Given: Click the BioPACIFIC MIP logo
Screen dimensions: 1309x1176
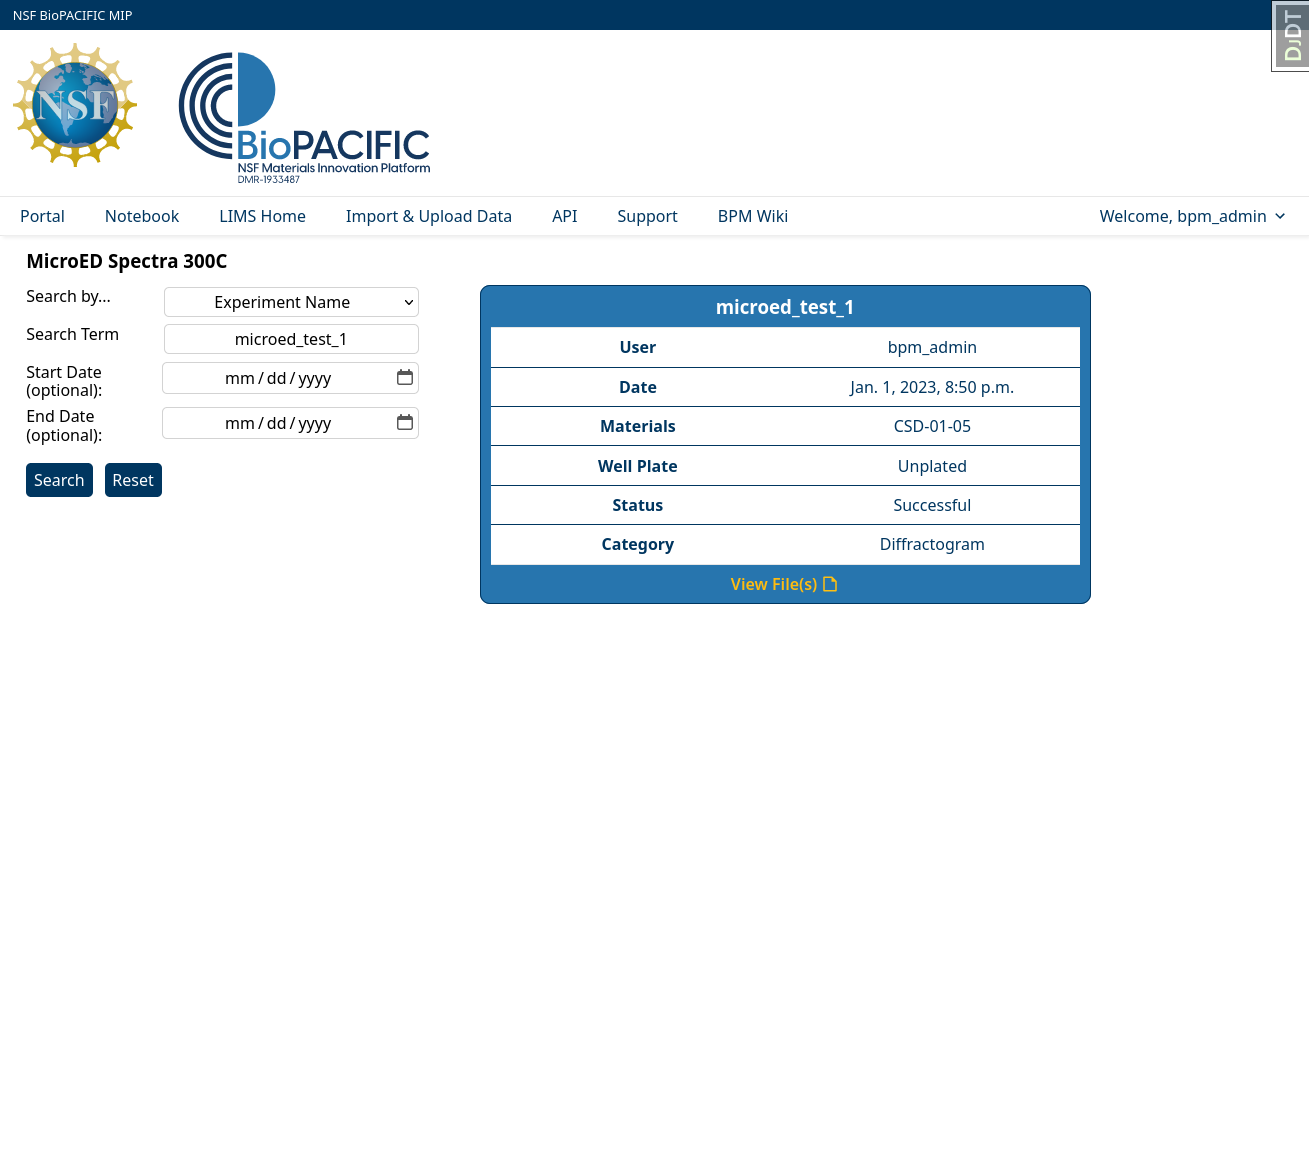Looking at the screenshot, I should [303, 115].
